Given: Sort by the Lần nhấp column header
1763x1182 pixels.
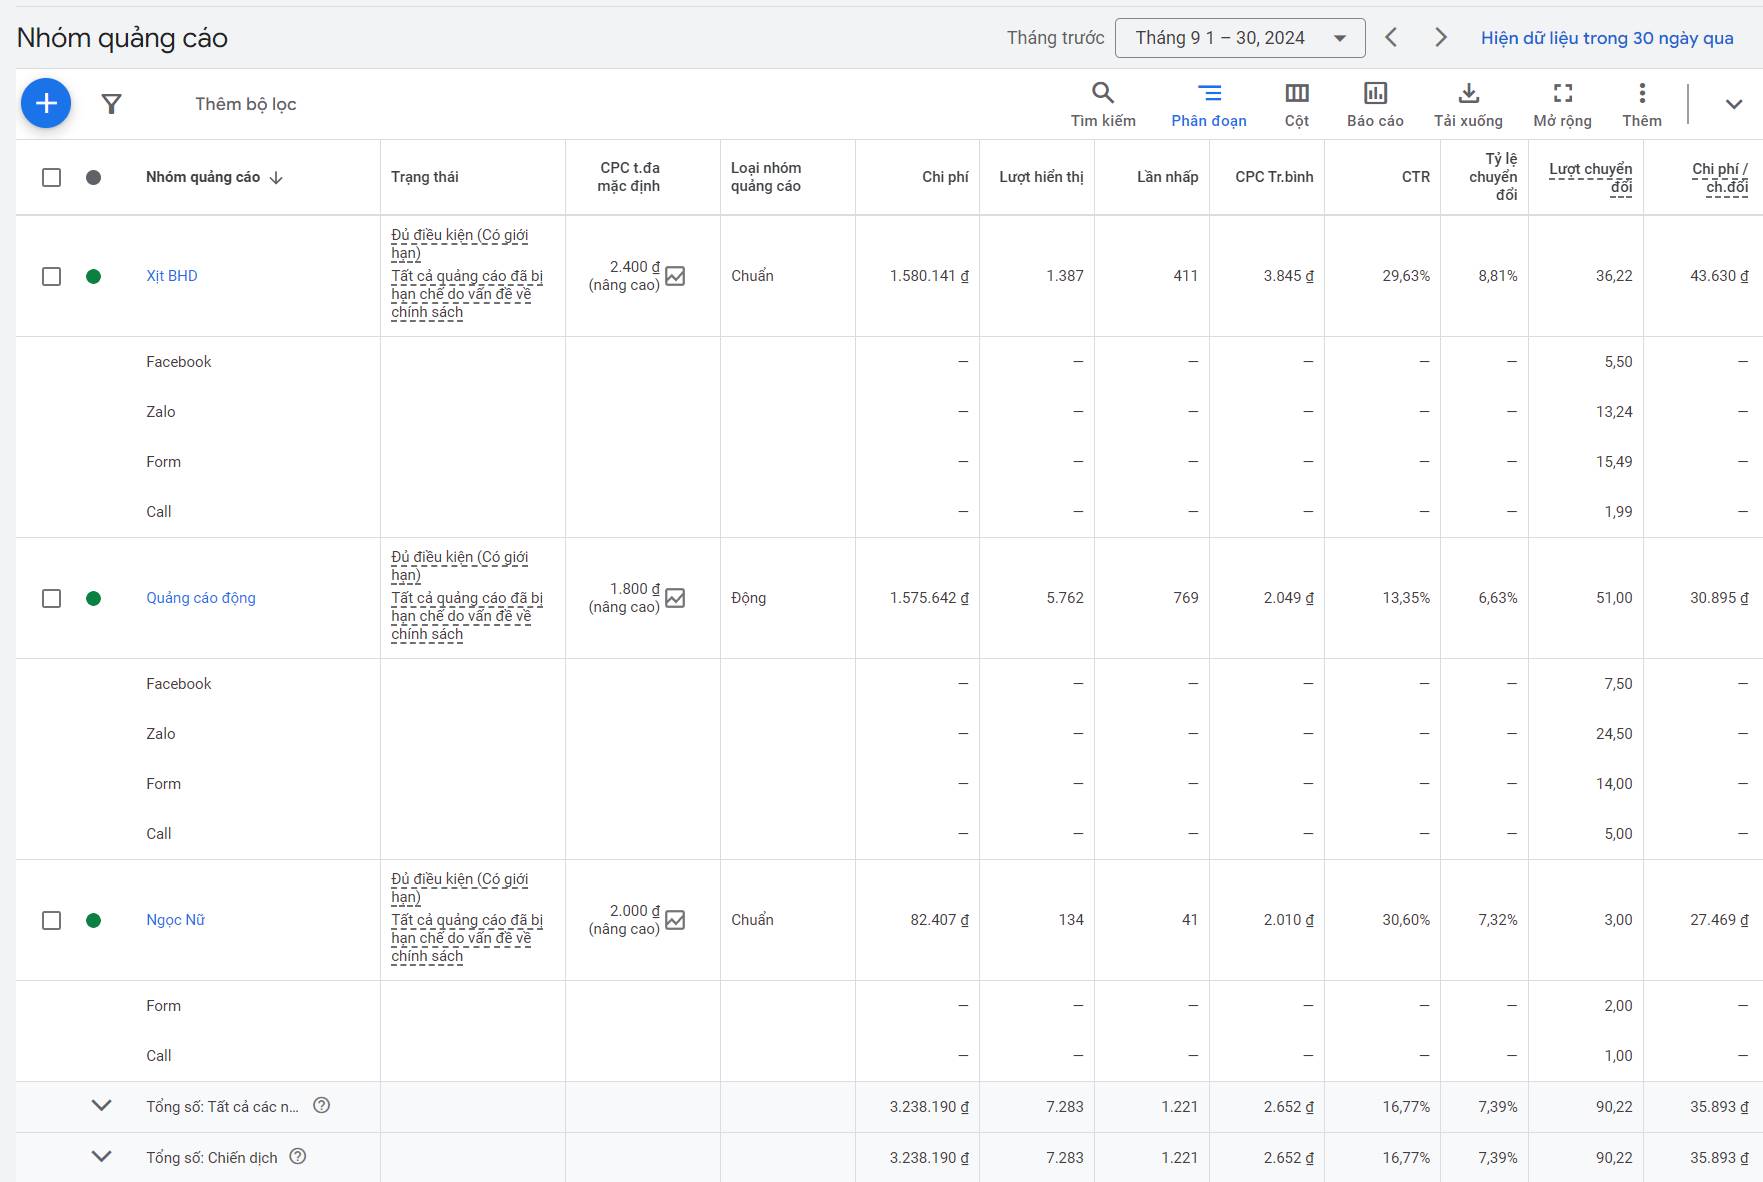Looking at the screenshot, I should coord(1166,177).
